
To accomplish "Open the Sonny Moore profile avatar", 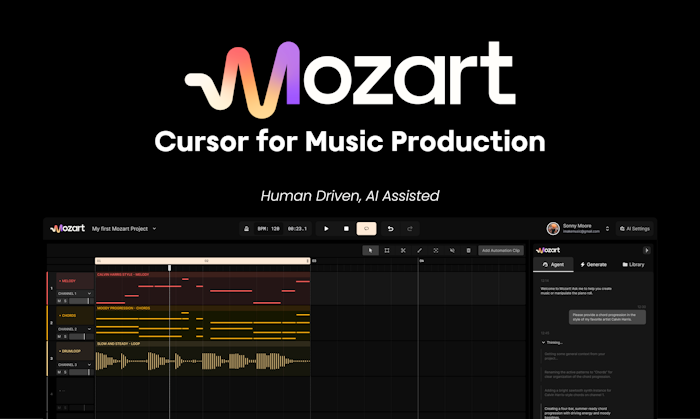I will click(553, 228).
